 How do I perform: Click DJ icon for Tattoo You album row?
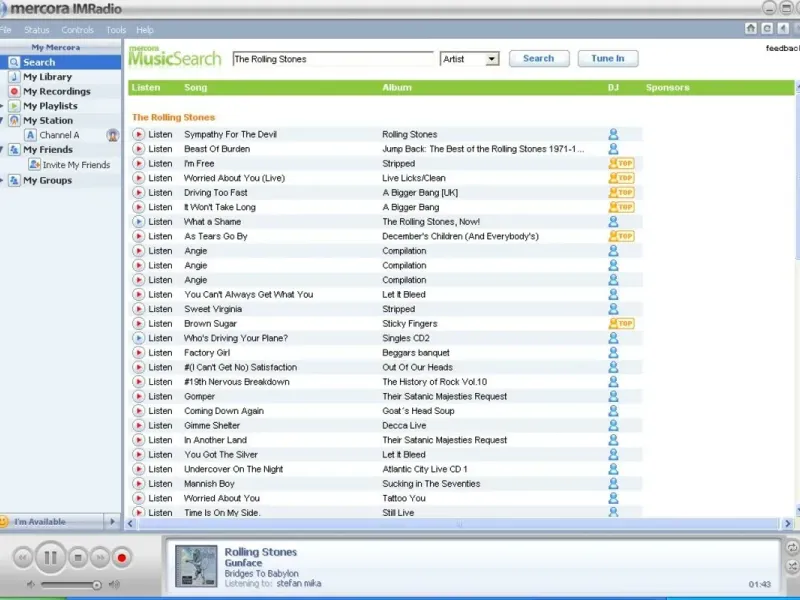tap(613, 498)
